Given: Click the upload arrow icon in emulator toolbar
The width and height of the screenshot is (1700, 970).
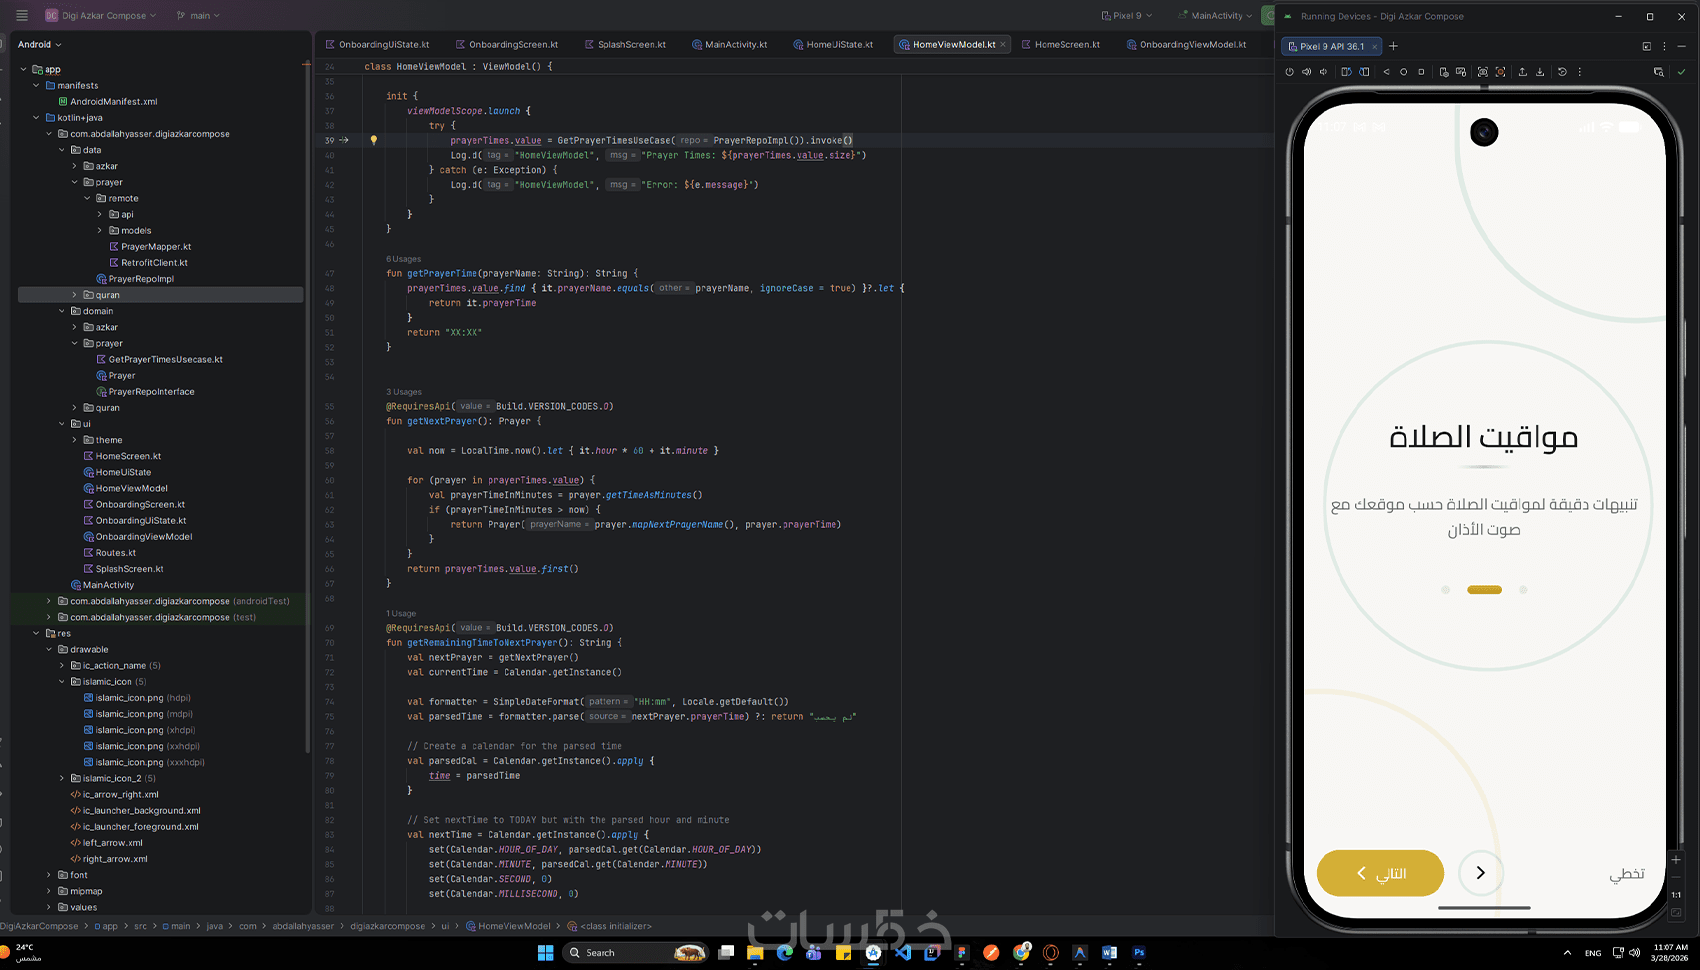Looking at the screenshot, I should pos(1522,72).
